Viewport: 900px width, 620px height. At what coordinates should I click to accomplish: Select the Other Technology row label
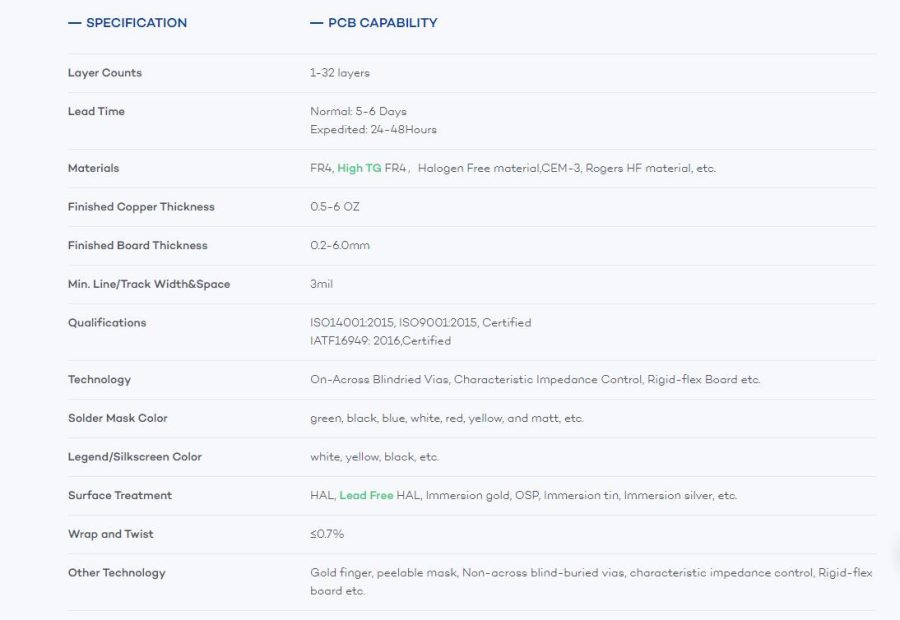tap(117, 573)
